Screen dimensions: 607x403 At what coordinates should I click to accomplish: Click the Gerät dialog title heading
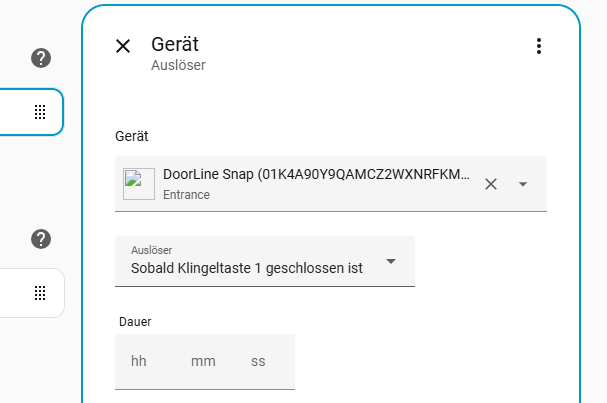175,44
